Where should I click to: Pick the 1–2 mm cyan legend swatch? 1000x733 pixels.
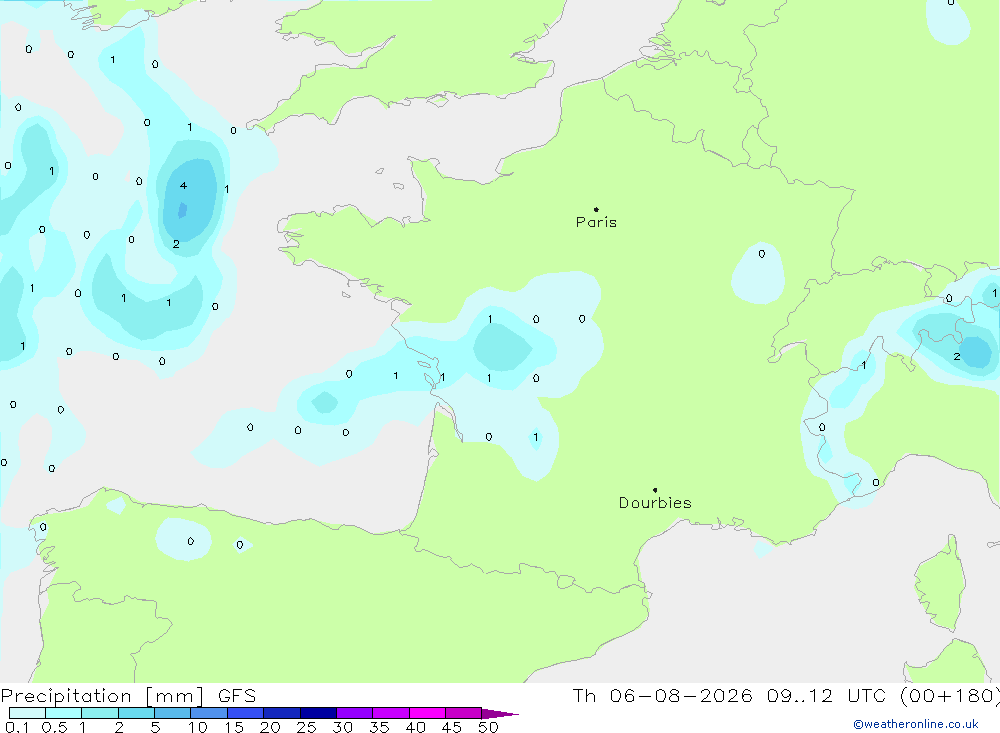click(100, 713)
